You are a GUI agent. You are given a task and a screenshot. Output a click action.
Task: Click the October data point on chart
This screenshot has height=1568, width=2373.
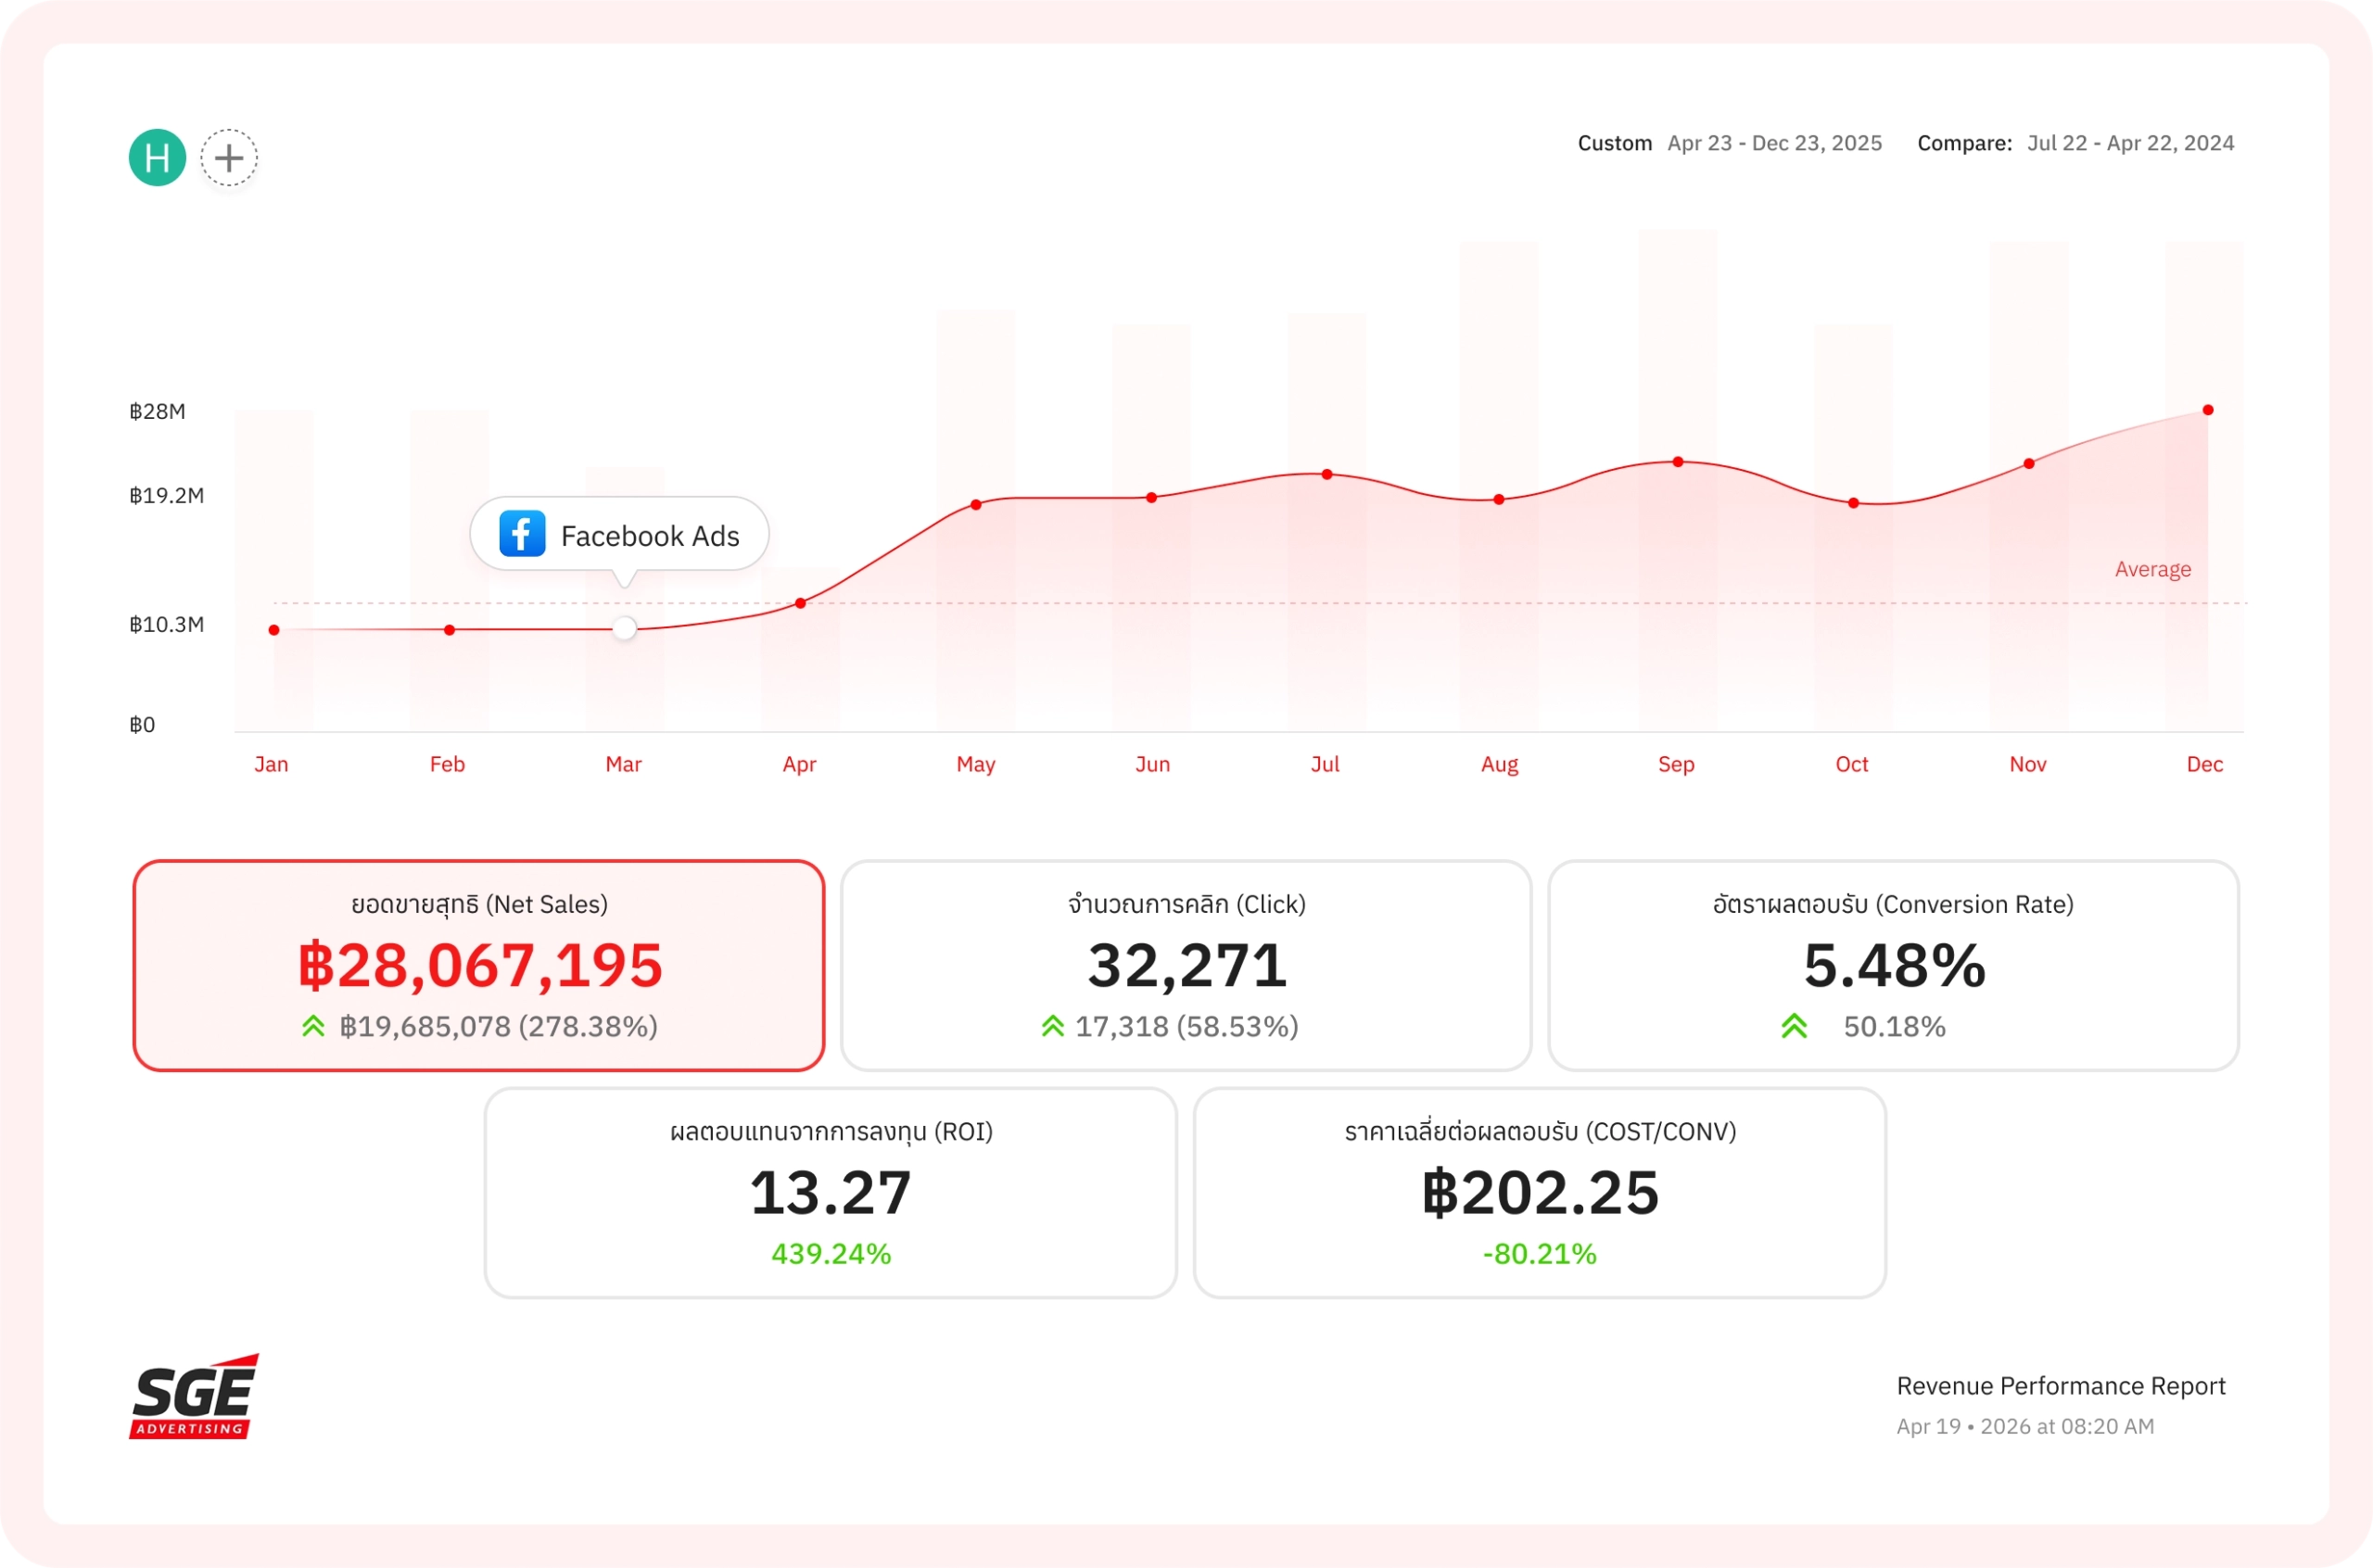(1854, 503)
